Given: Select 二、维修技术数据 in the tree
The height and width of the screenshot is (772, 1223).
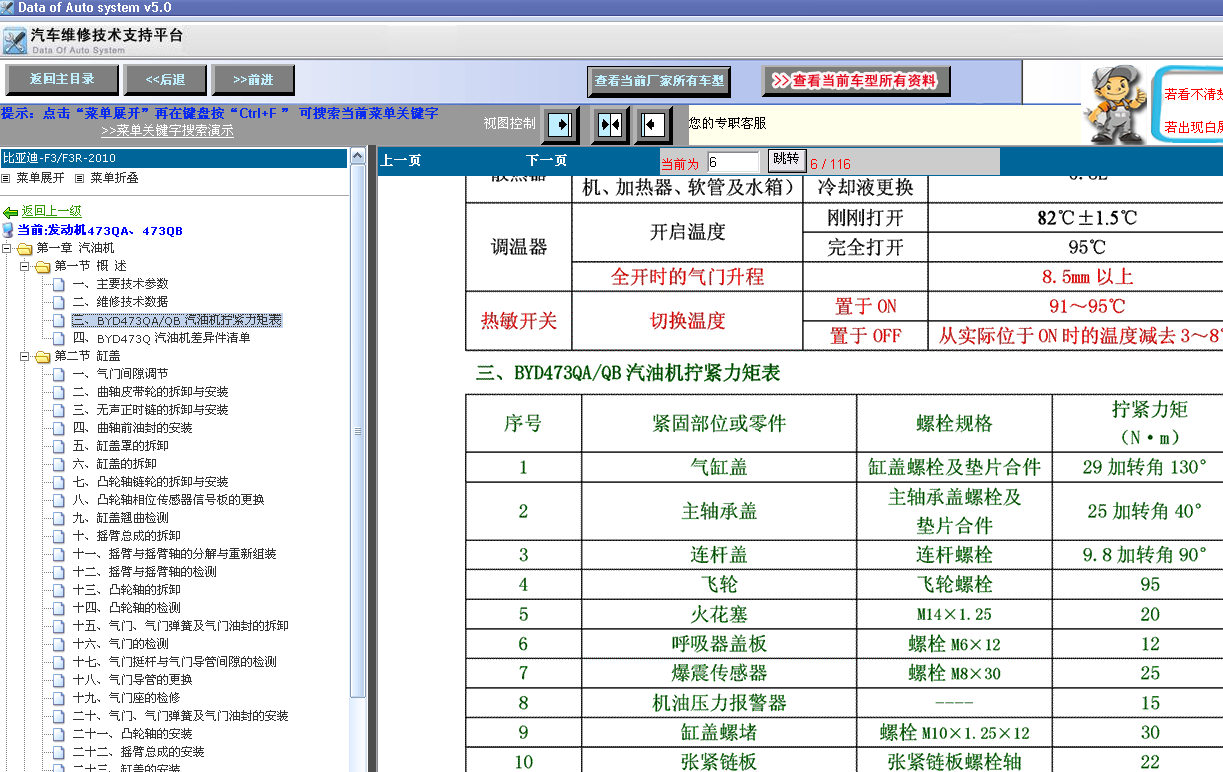Looking at the screenshot, I should (120, 302).
